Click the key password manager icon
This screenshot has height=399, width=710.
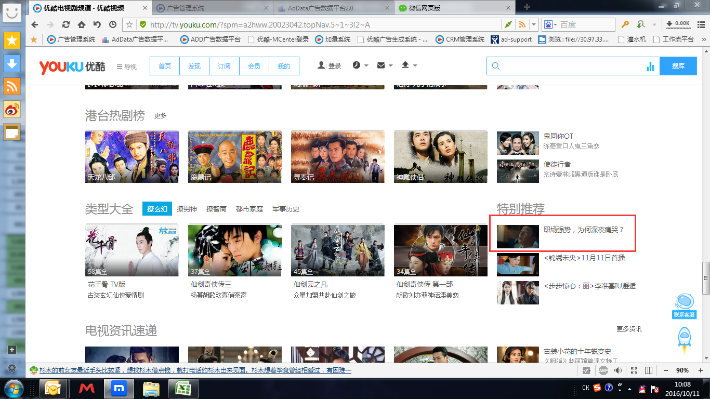click(625, 24)
